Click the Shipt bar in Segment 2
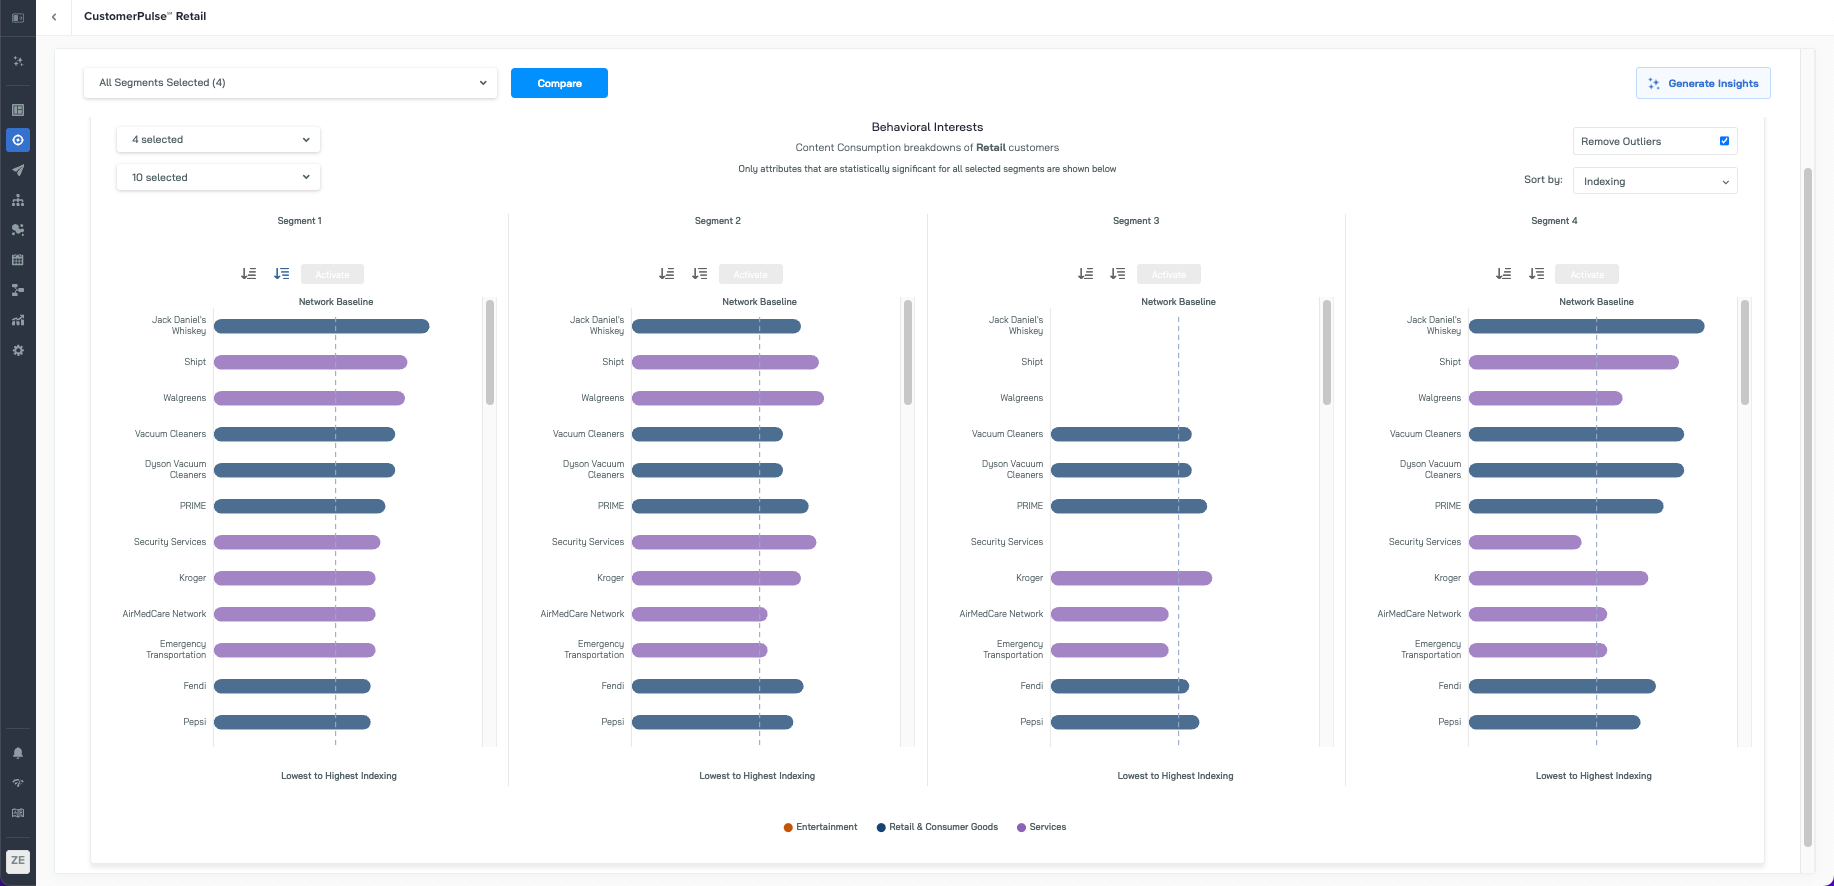 coord(725,362)
